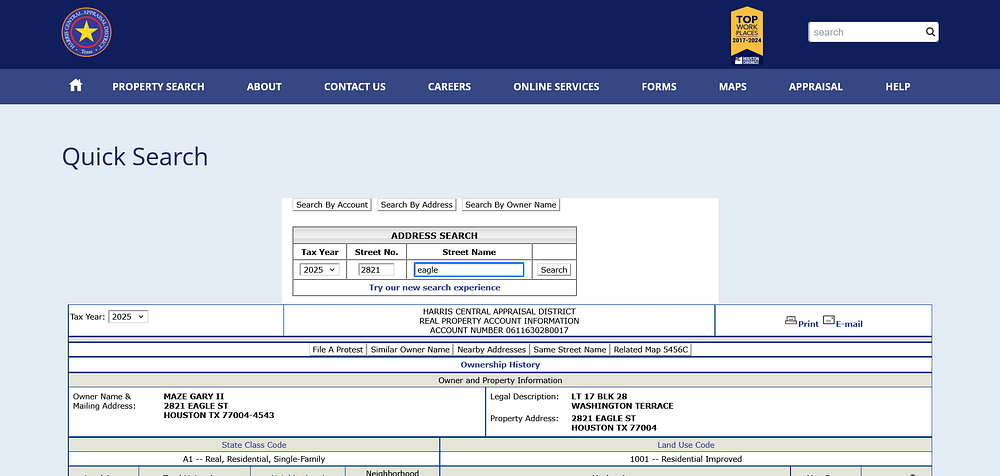The width and height of the screenshot is (1000, 476).
Task: Click the Search button in Address Search
Action: coord(554,270)
